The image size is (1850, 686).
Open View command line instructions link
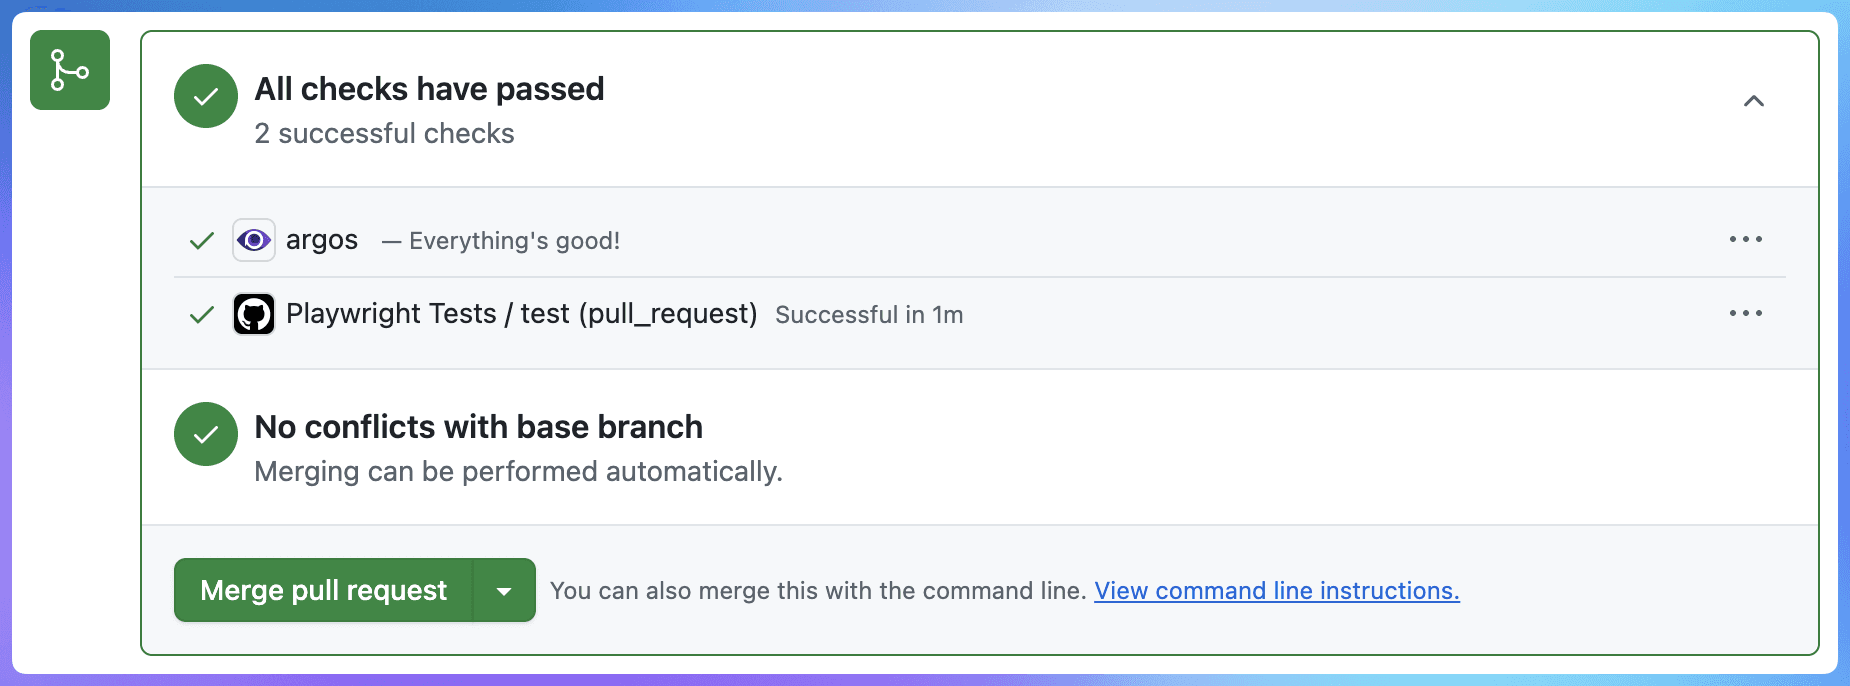[1277, 591]
